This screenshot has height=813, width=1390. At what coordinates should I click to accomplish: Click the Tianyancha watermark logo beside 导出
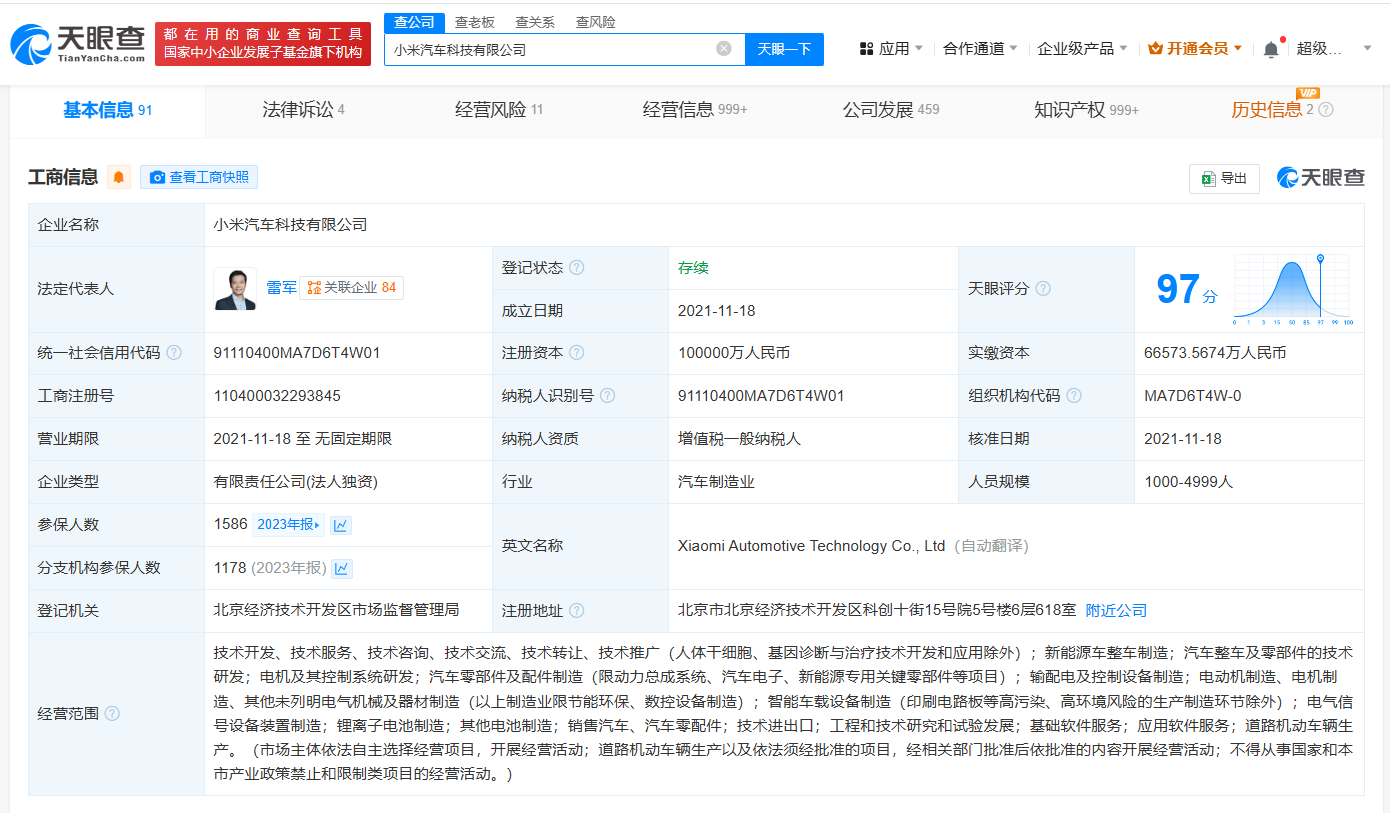(1321, 178)
